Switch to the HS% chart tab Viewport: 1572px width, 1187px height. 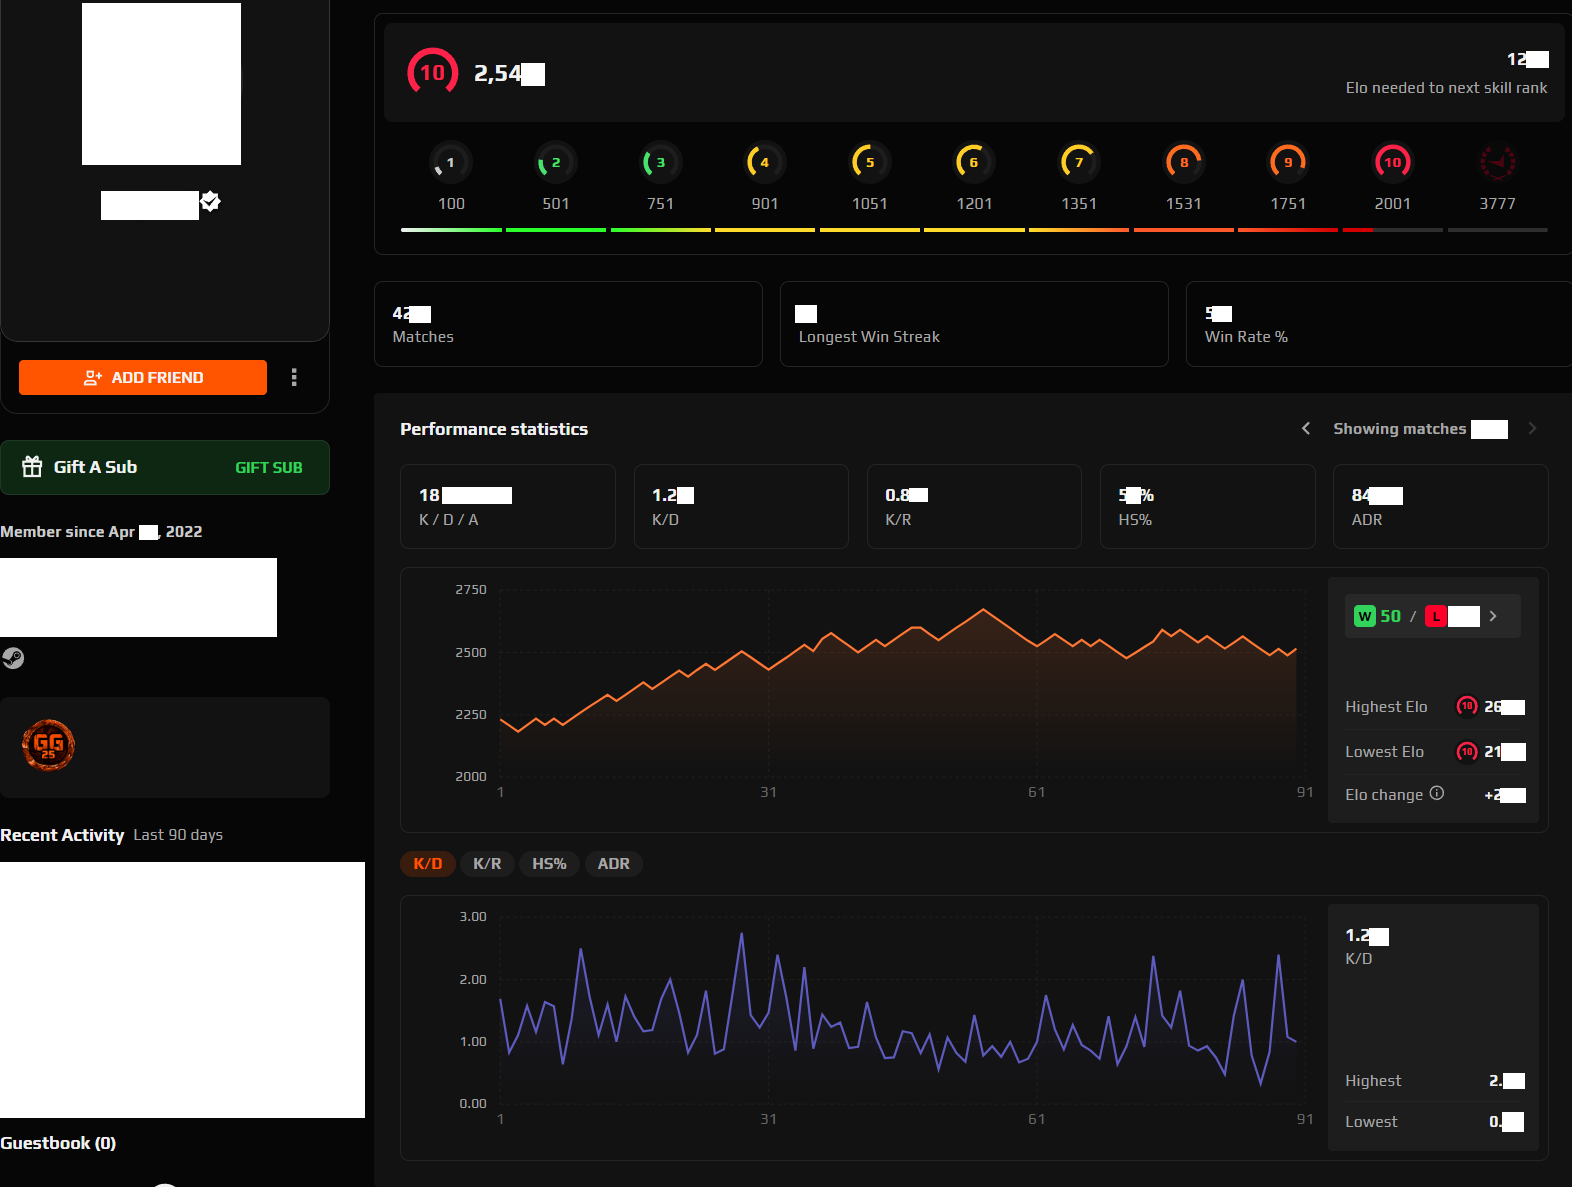(549, 864)
